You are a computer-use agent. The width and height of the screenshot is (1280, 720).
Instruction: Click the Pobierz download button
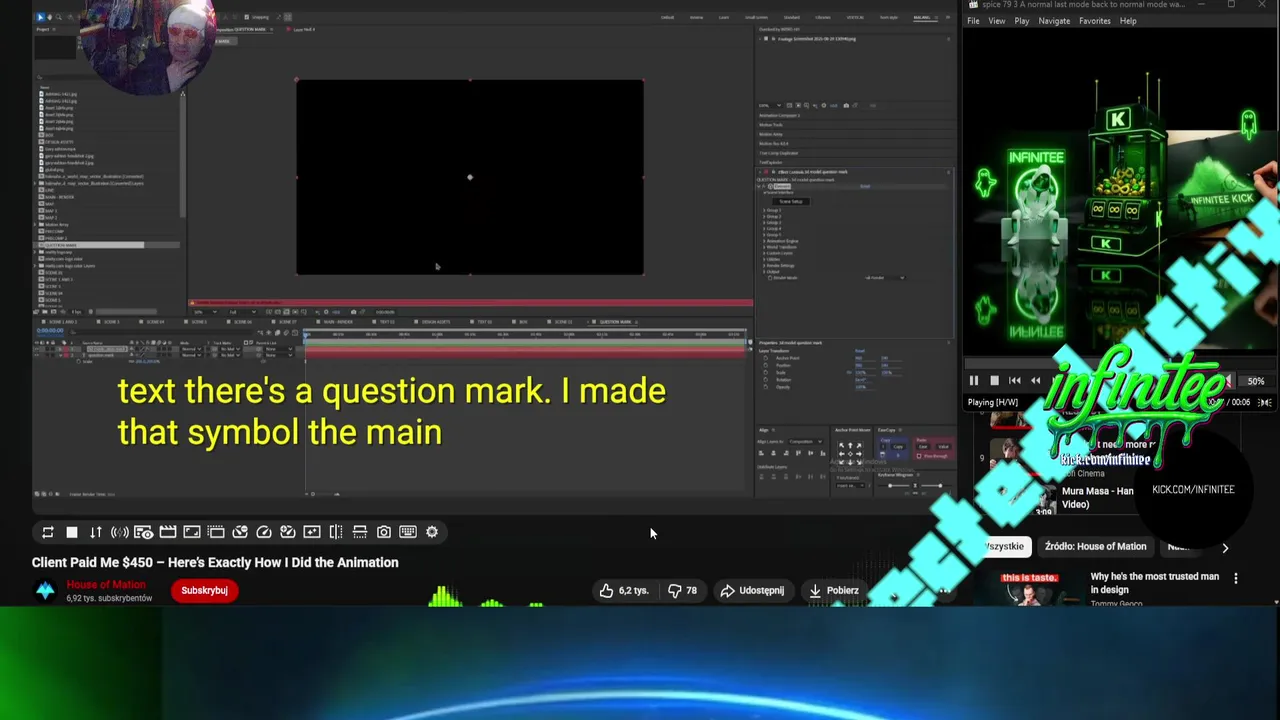[x=834, y=591]
